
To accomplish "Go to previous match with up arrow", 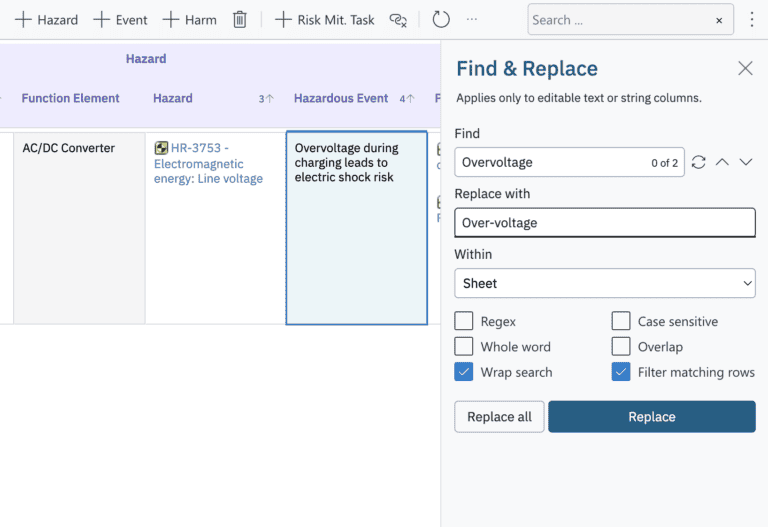I will (x=722, y=162).
